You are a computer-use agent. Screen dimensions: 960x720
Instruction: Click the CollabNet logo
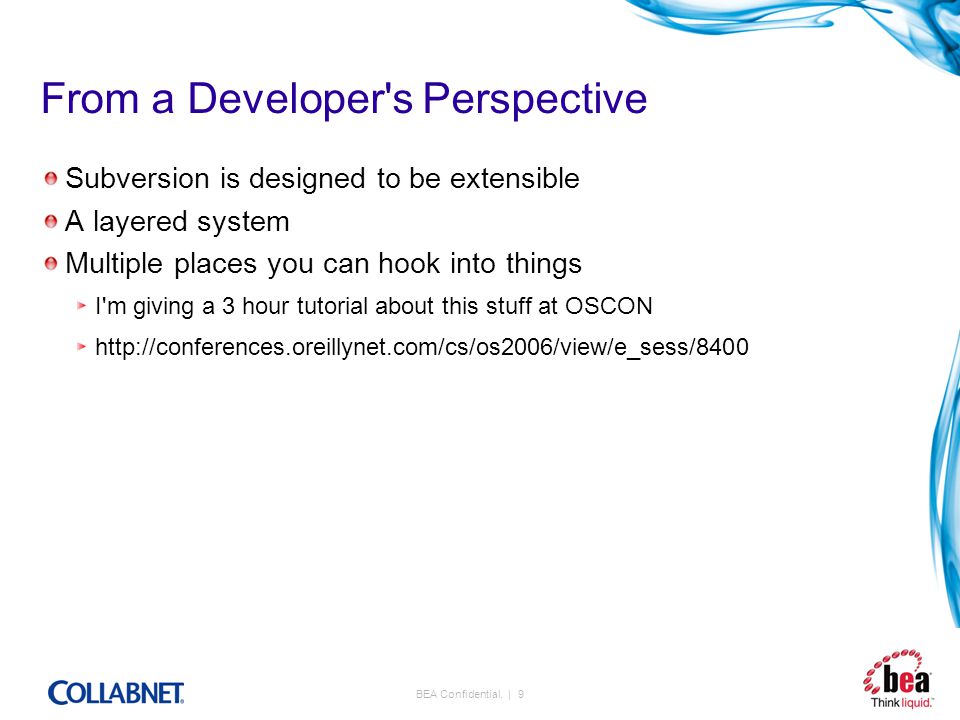(x=116, y=692)
